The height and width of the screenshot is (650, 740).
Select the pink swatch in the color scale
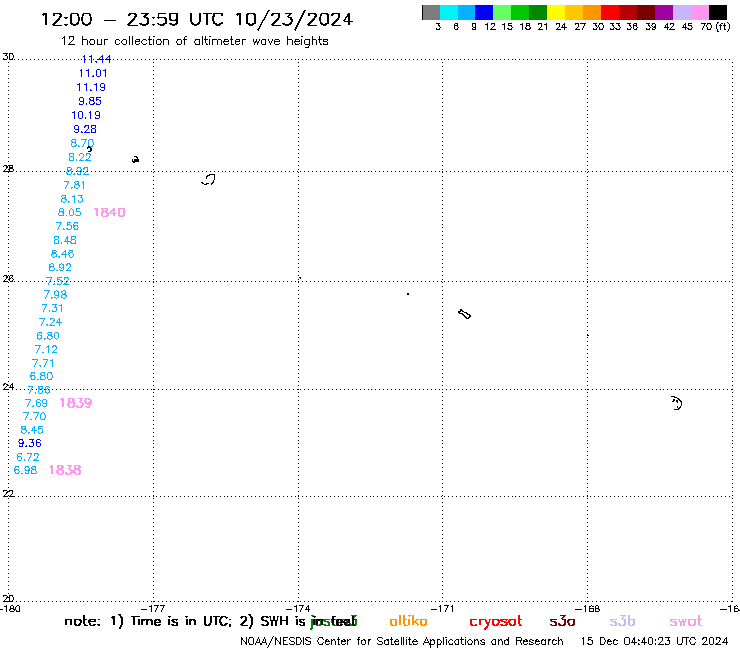700,12
